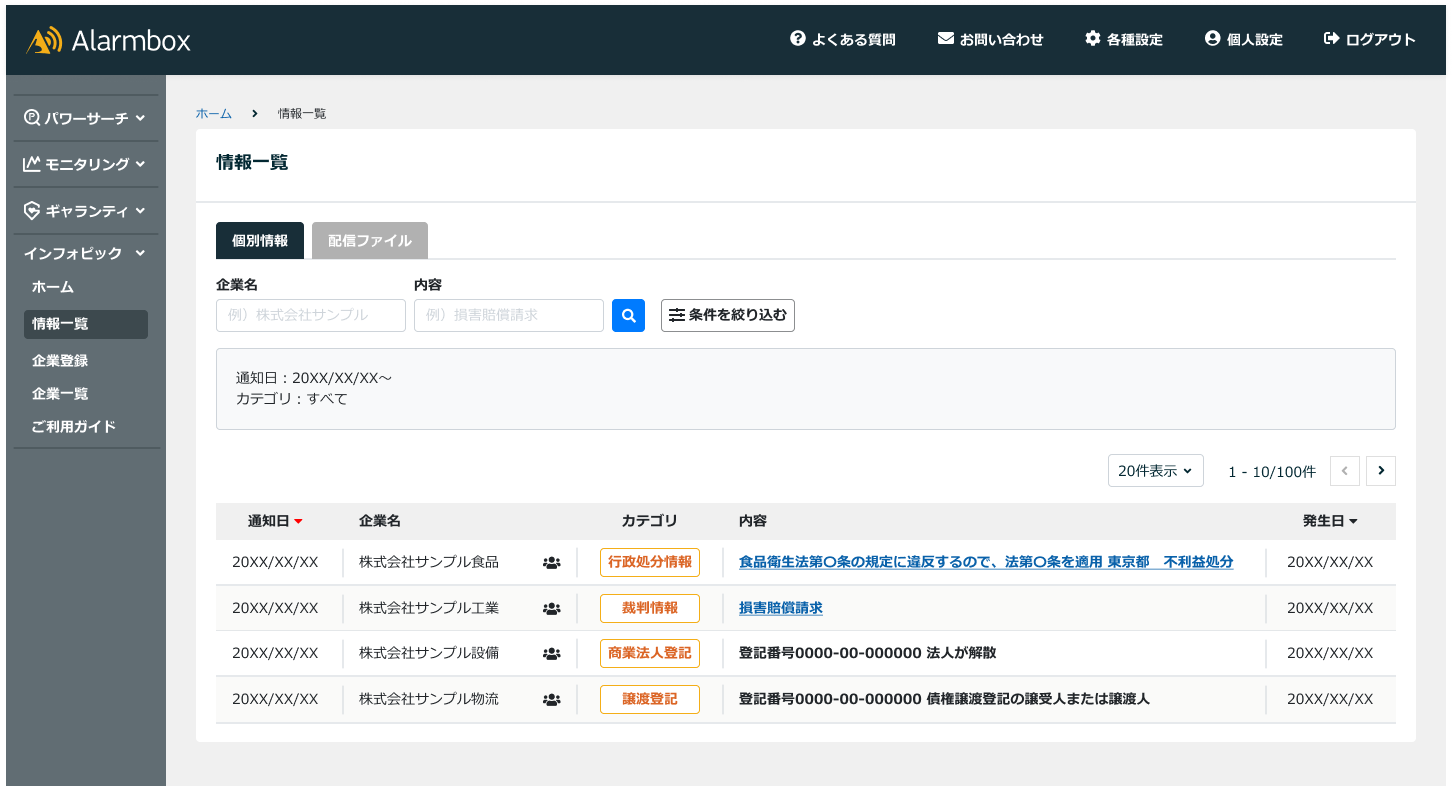1452x786 pixels.
Task: Sort by 発生日 column header
Action: pyautogui.click(x=1330, y=521)
